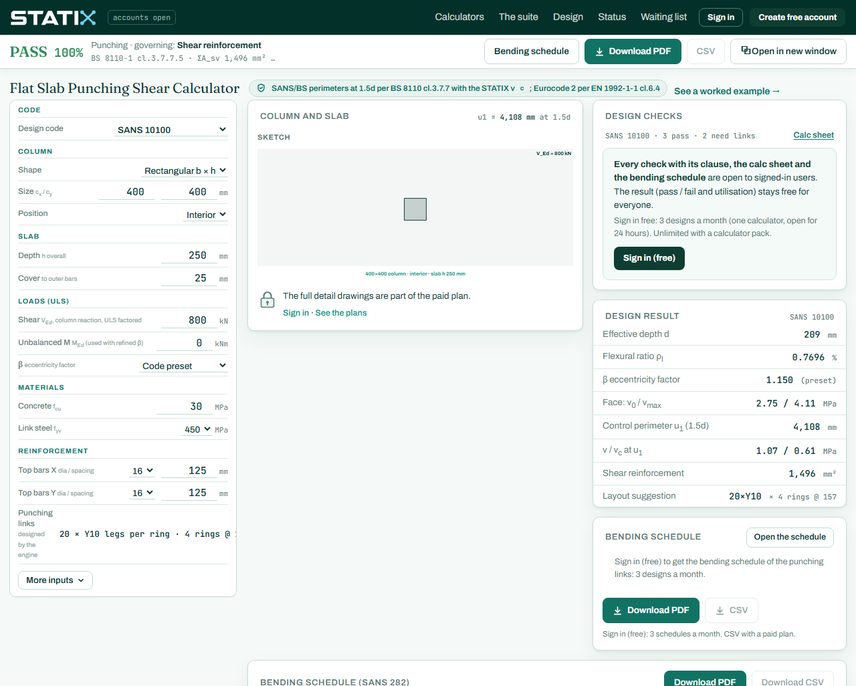Expand More inputs
Screen dimensions: 856x686
click(x=55, y=580)
